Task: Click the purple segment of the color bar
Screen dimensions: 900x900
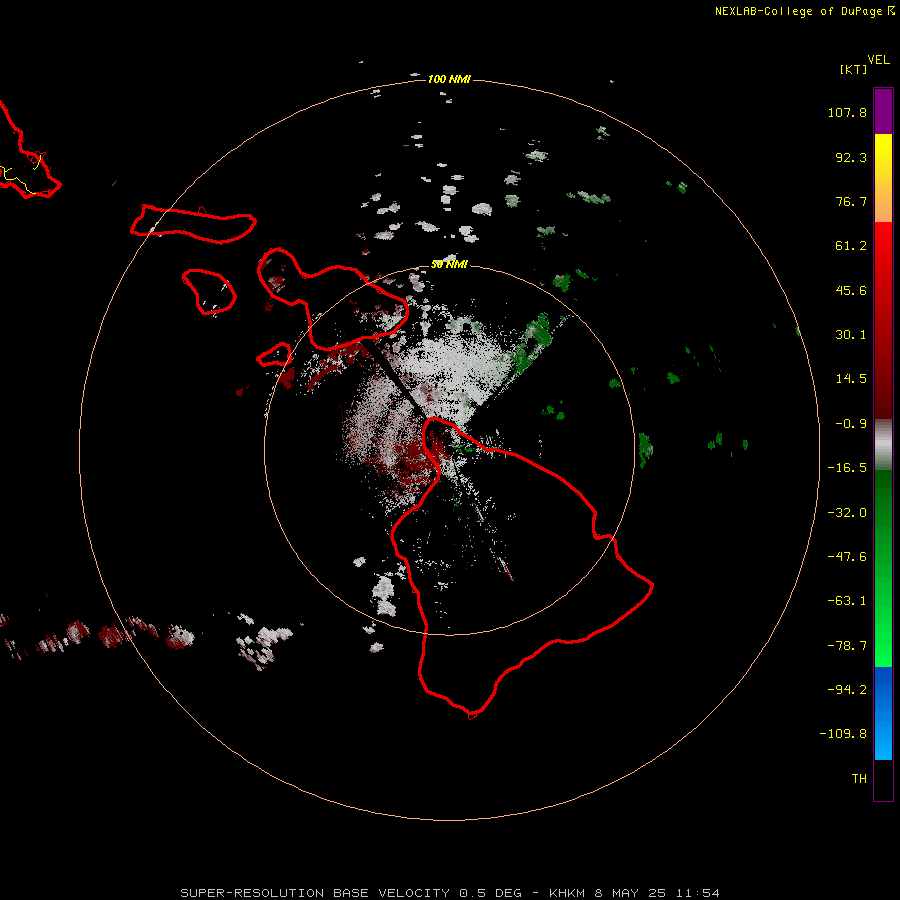Action: (883, 111)
